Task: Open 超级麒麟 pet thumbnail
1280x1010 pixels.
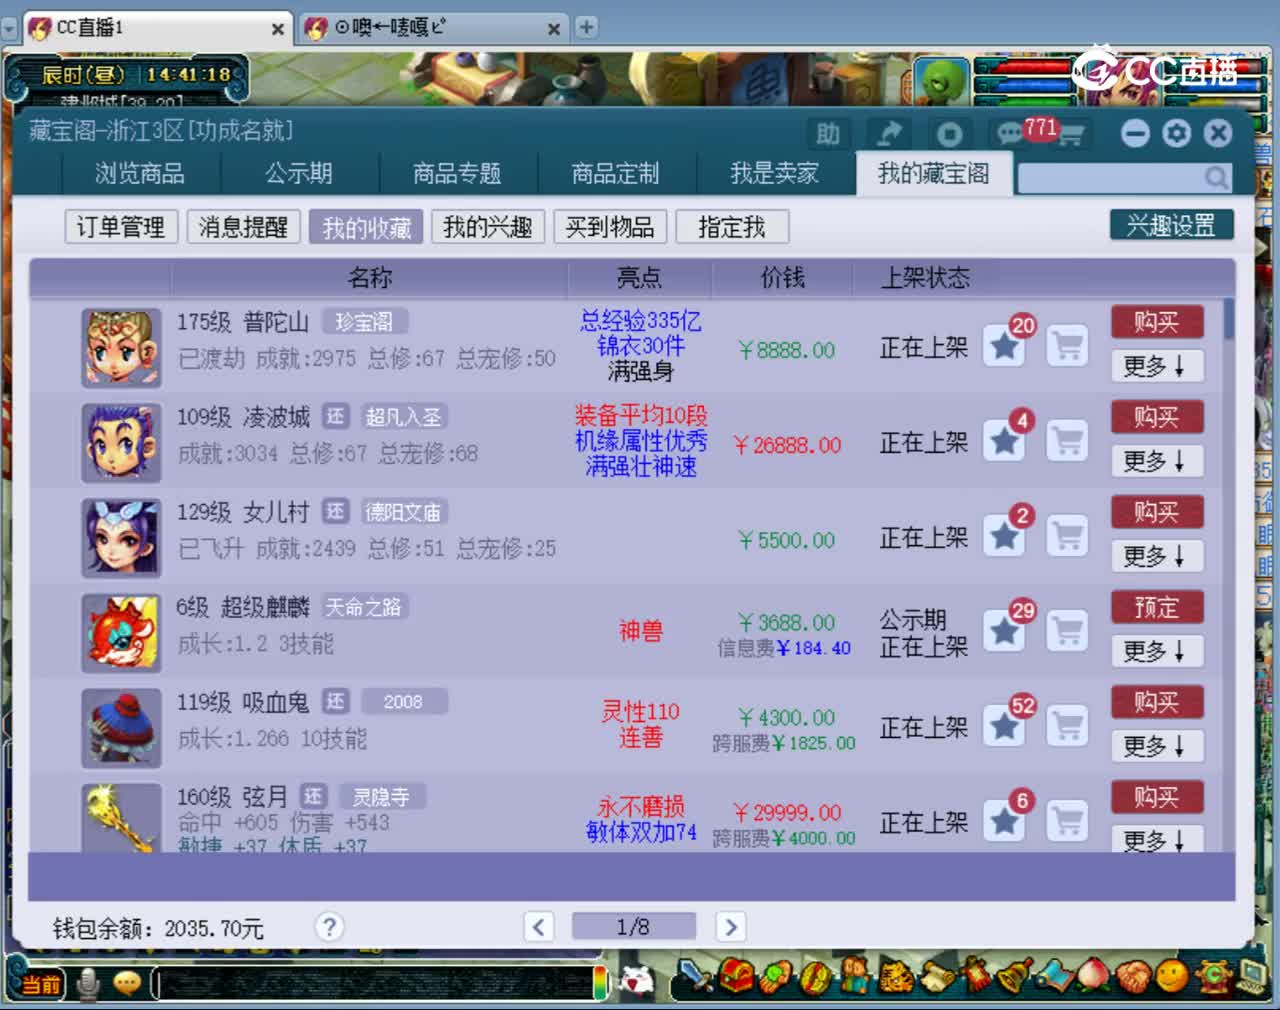Action: (x=121, y=634)
